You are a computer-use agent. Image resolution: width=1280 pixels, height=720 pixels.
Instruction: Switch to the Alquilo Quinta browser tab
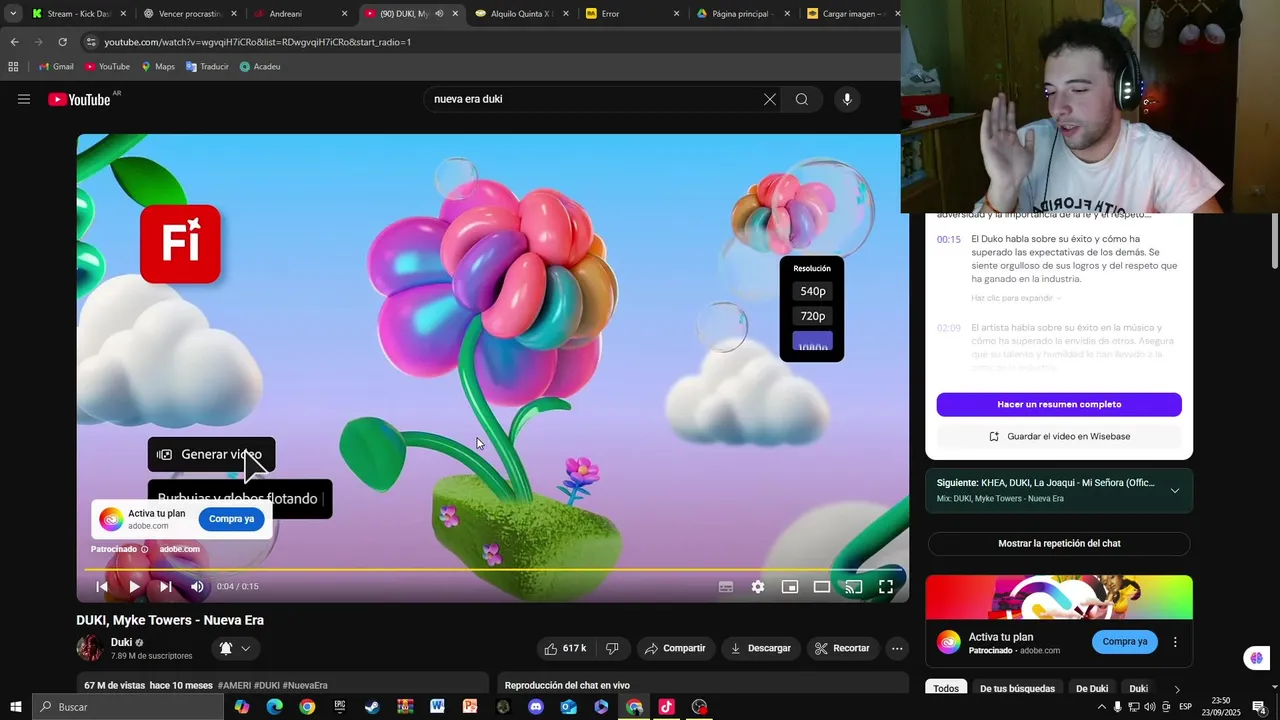coord(521,14)
